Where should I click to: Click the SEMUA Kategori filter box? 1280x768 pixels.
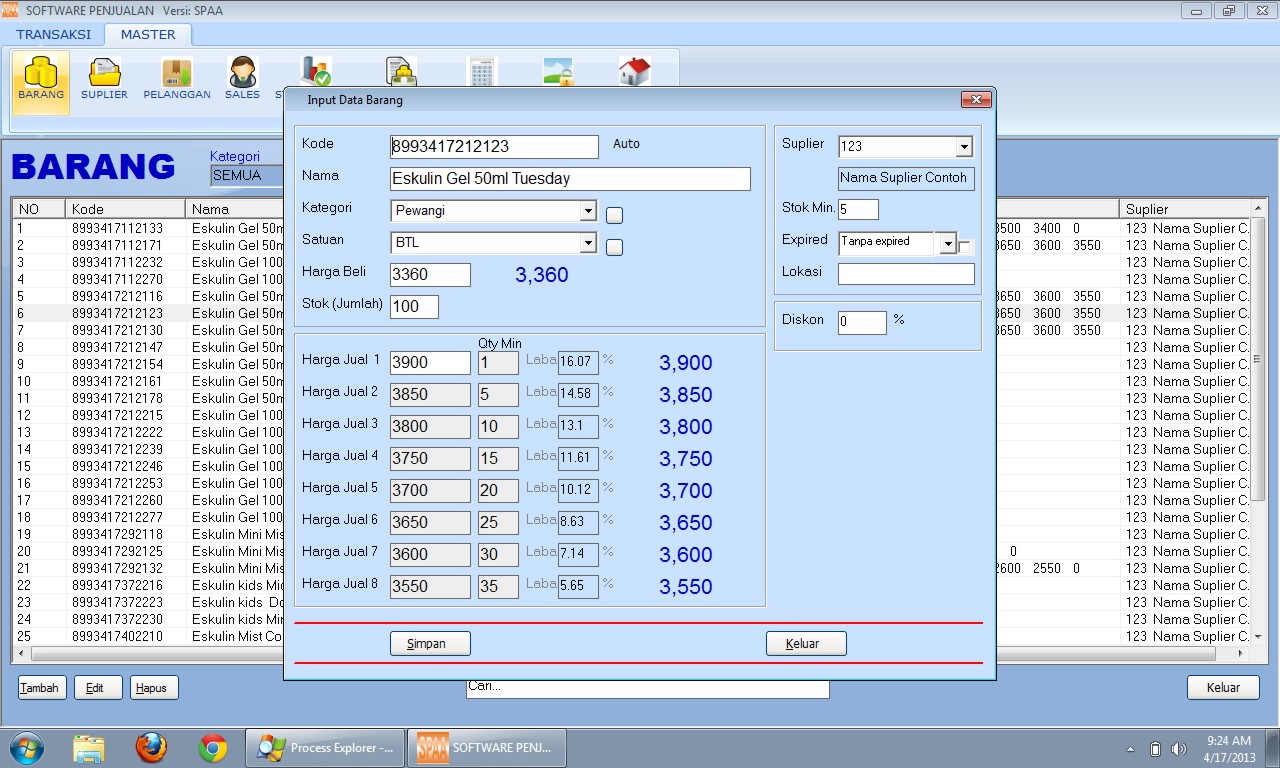pos(247,176)
